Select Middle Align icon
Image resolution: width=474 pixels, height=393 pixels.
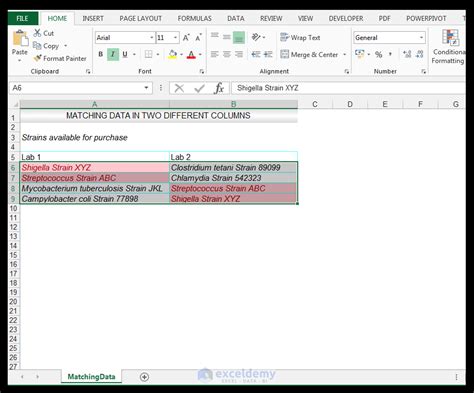click(x=227, y=37)
